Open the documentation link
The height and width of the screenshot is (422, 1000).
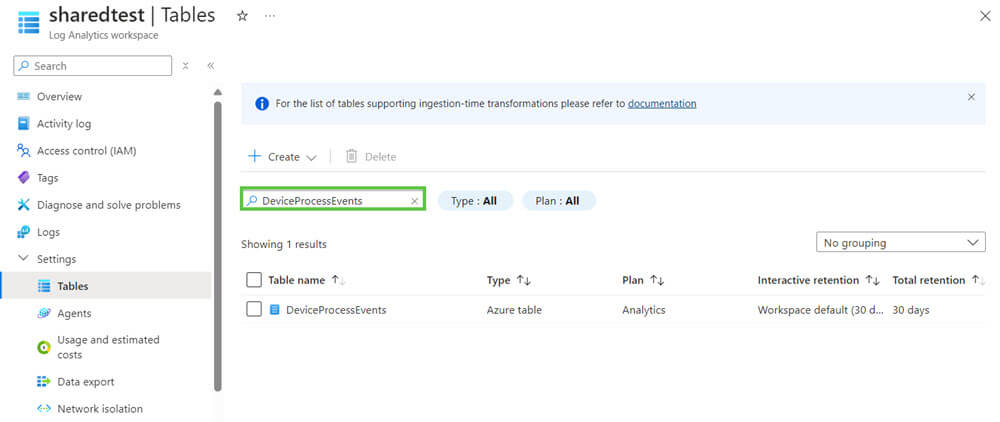662,103
